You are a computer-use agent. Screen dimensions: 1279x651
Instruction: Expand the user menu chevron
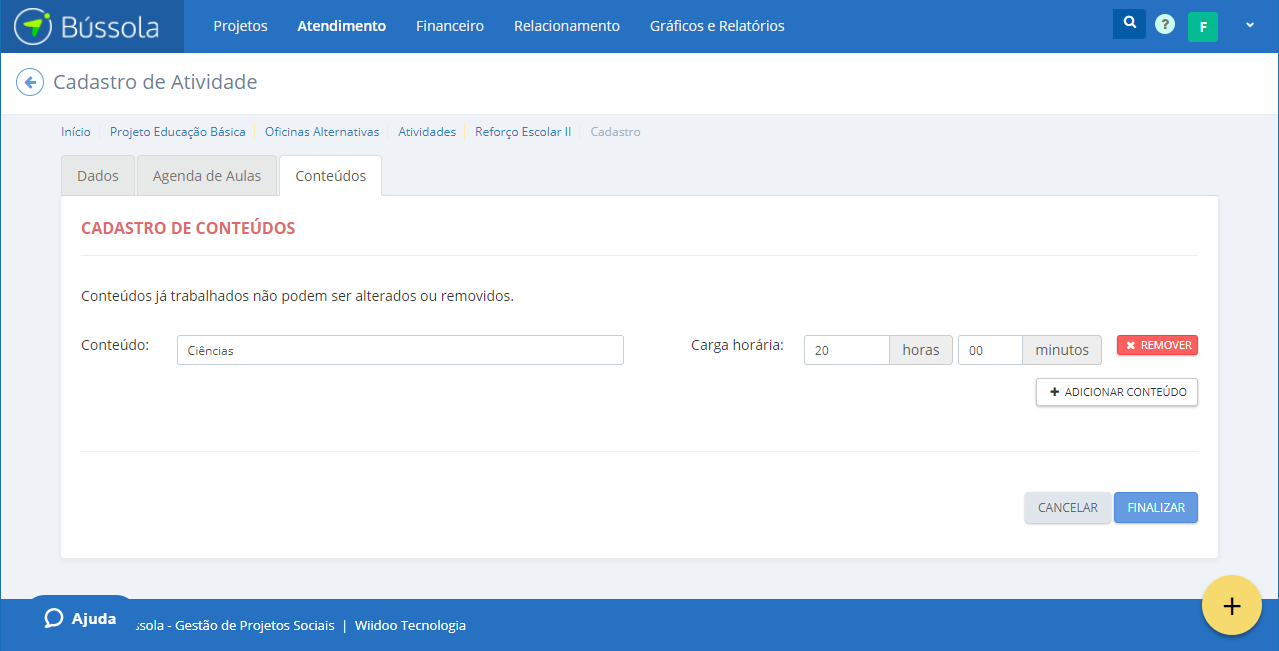point(1249,26)
